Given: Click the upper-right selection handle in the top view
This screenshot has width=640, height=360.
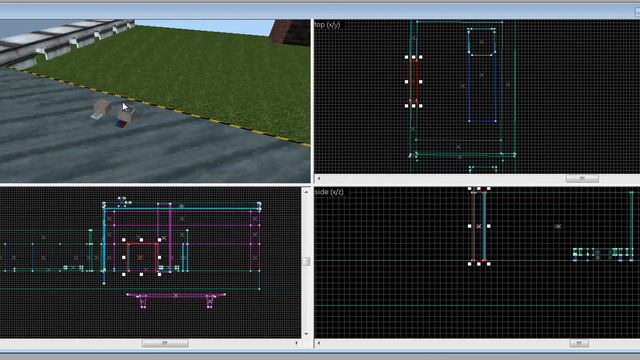Looking at the screenshot, I should click(421, 57).
